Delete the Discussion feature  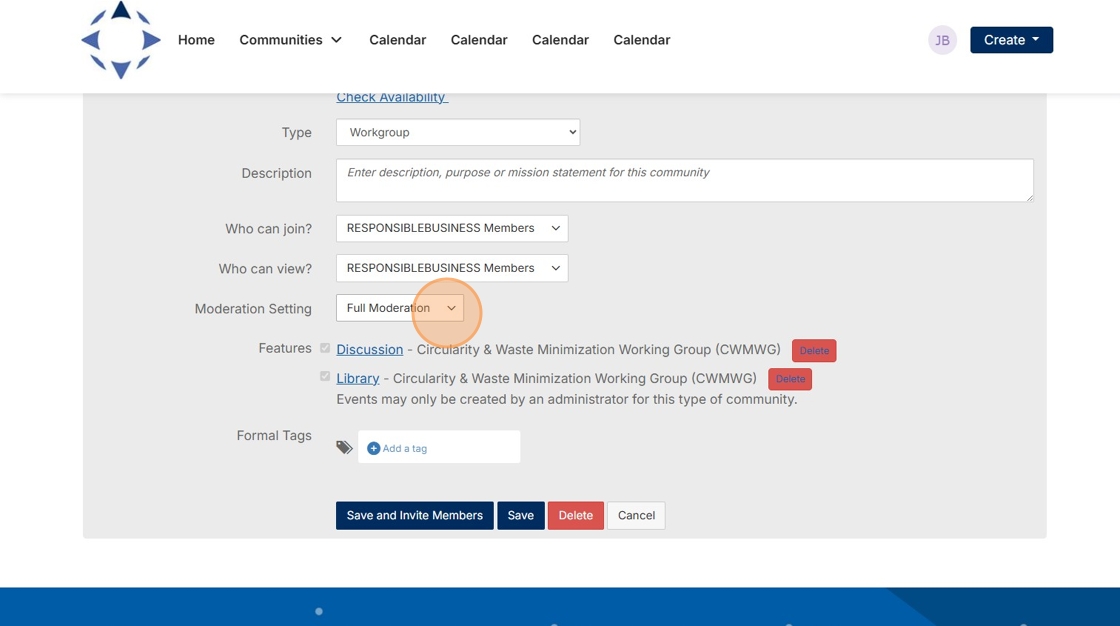(x=814, y=351)
